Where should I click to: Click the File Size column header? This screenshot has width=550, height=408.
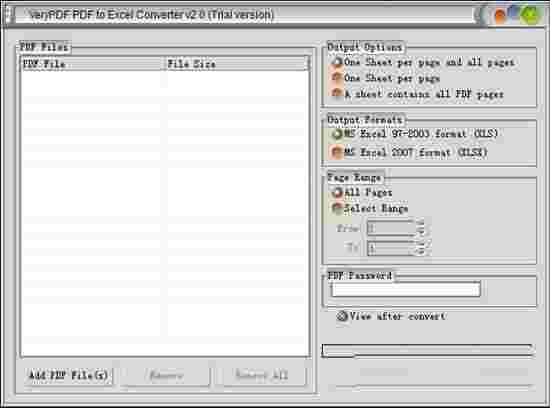(x=237, y=64)
